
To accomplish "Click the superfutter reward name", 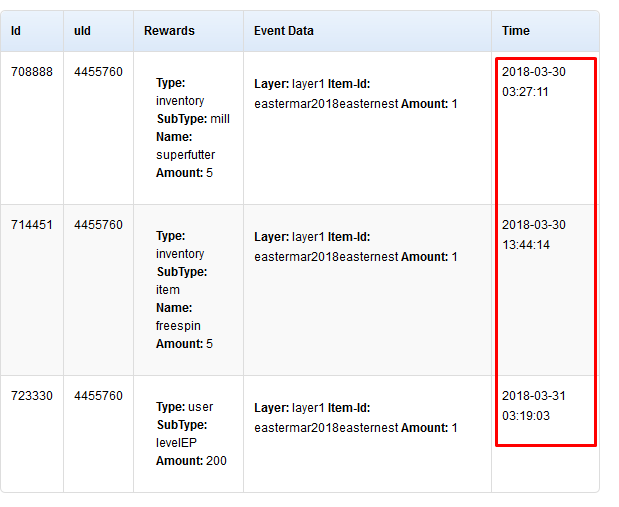I will (x=185, y=155).
